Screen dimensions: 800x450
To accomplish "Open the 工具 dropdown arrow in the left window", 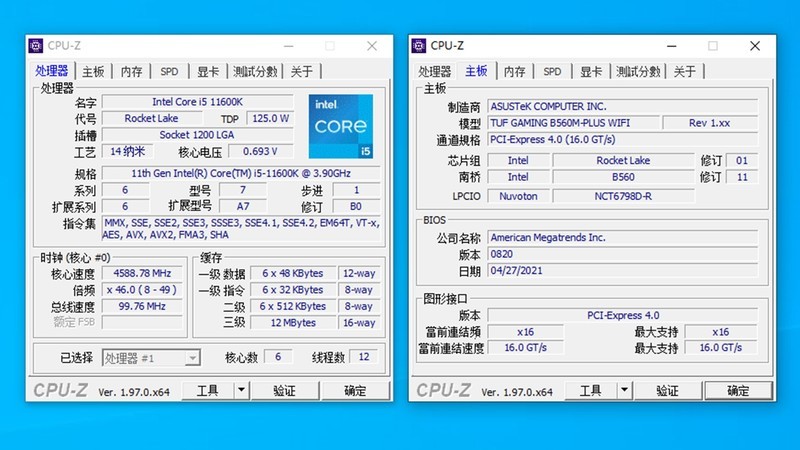I will [241, 391].
